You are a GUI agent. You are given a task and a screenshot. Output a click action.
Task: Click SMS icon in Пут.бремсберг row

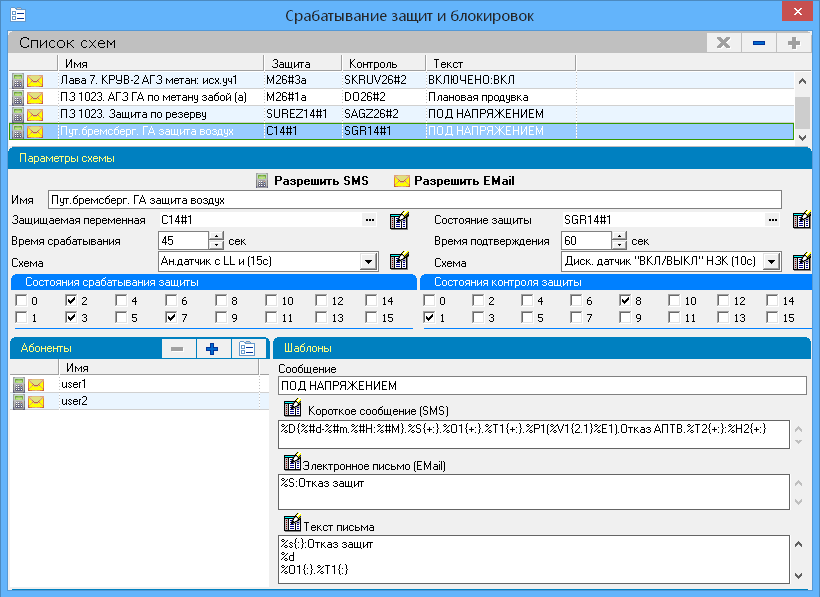click(18, 131)
